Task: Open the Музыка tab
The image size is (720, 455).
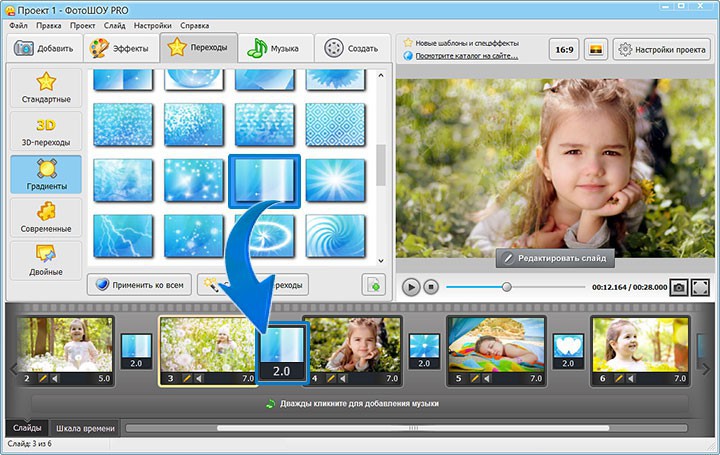Action: [275, 48]
